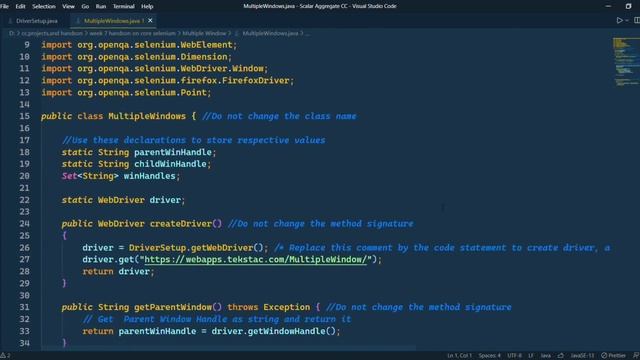Open the problems warning count in status bar
640x360 pixels.
click(x=6, y=356)
